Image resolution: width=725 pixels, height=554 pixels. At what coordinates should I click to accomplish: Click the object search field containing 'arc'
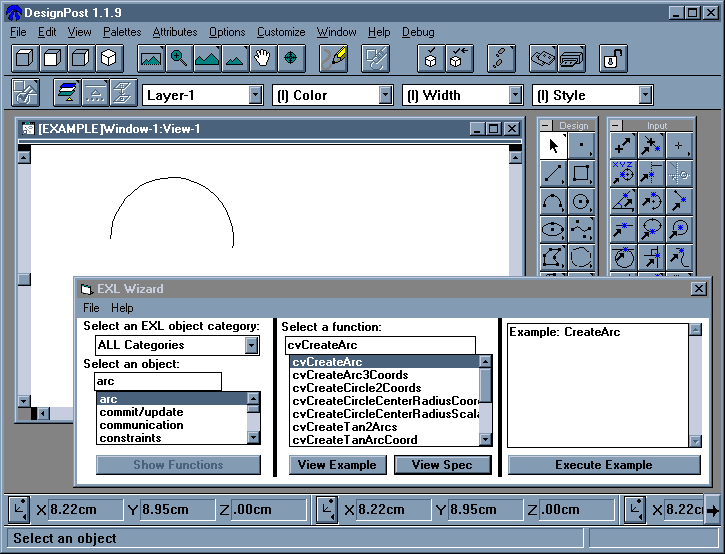coord(158,381)
